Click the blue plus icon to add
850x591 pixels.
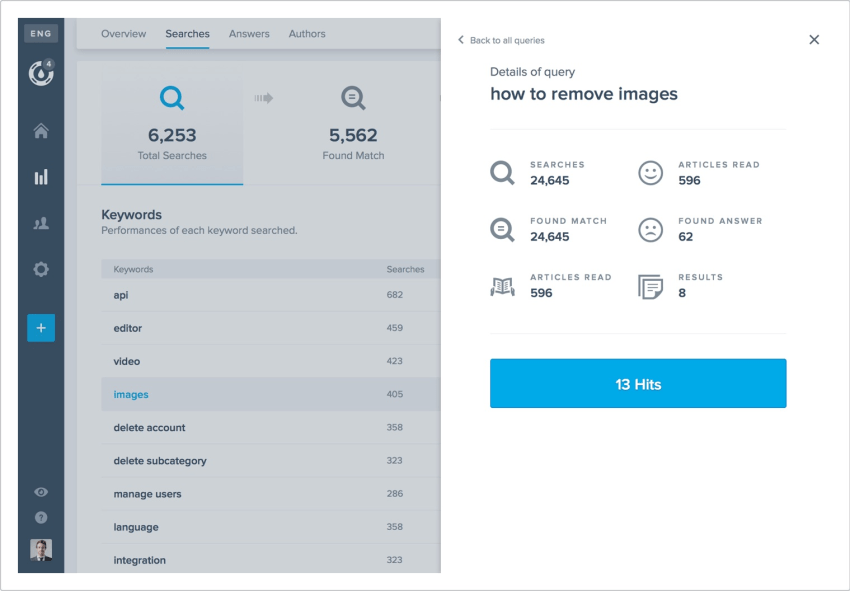[40, 327]
